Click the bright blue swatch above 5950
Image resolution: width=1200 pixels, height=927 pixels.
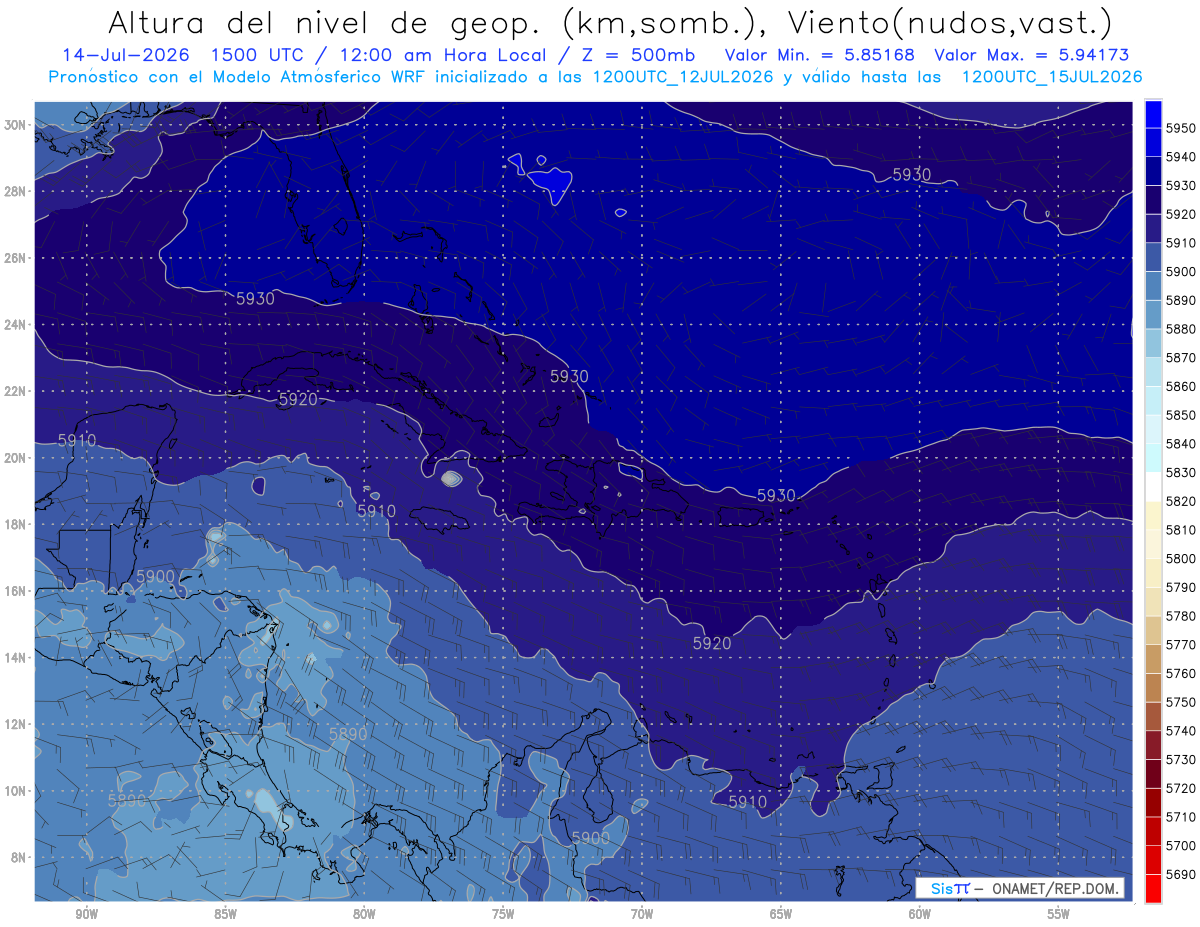click(1153, 113)
